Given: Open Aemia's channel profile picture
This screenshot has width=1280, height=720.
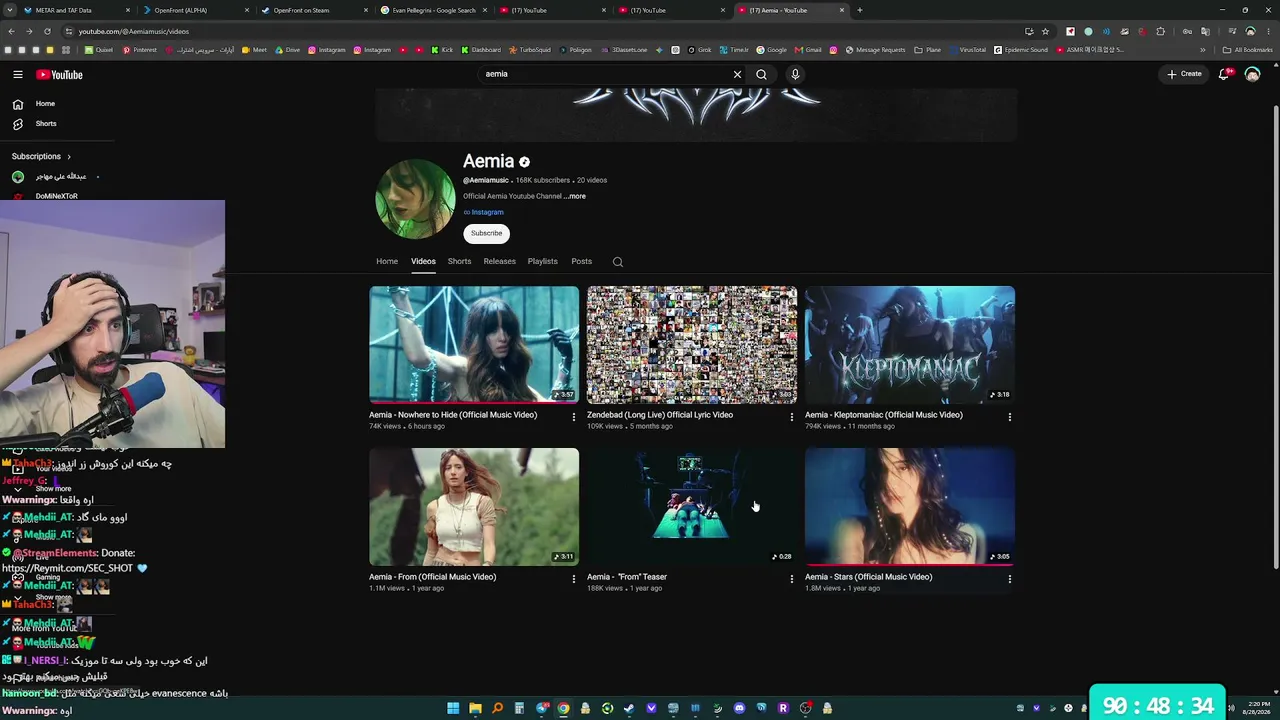Looking at the screenshot, I should tap(415, 199).
